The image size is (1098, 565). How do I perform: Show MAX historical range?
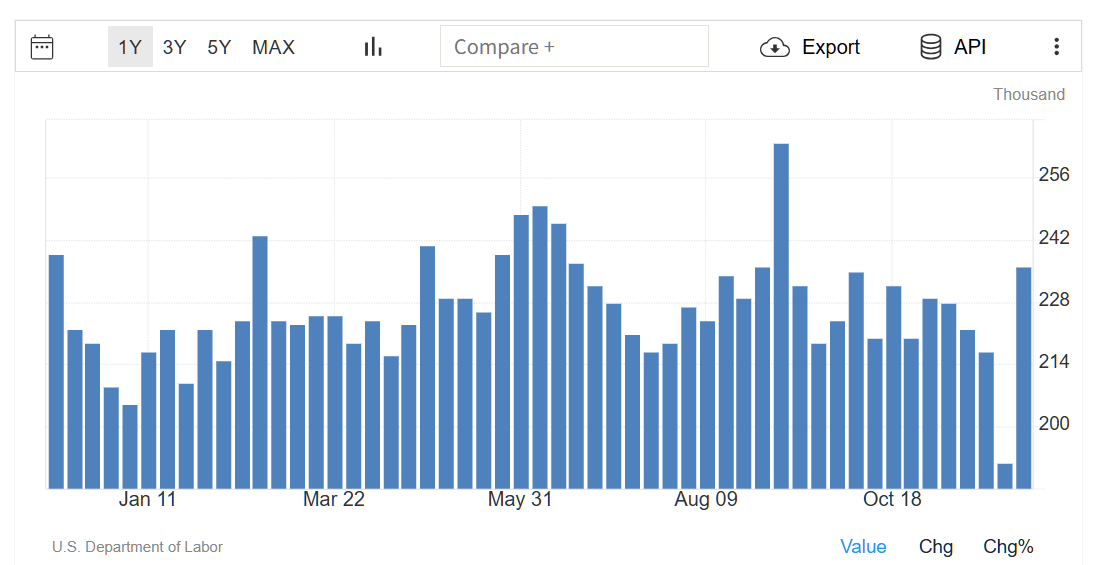[273, 47]
